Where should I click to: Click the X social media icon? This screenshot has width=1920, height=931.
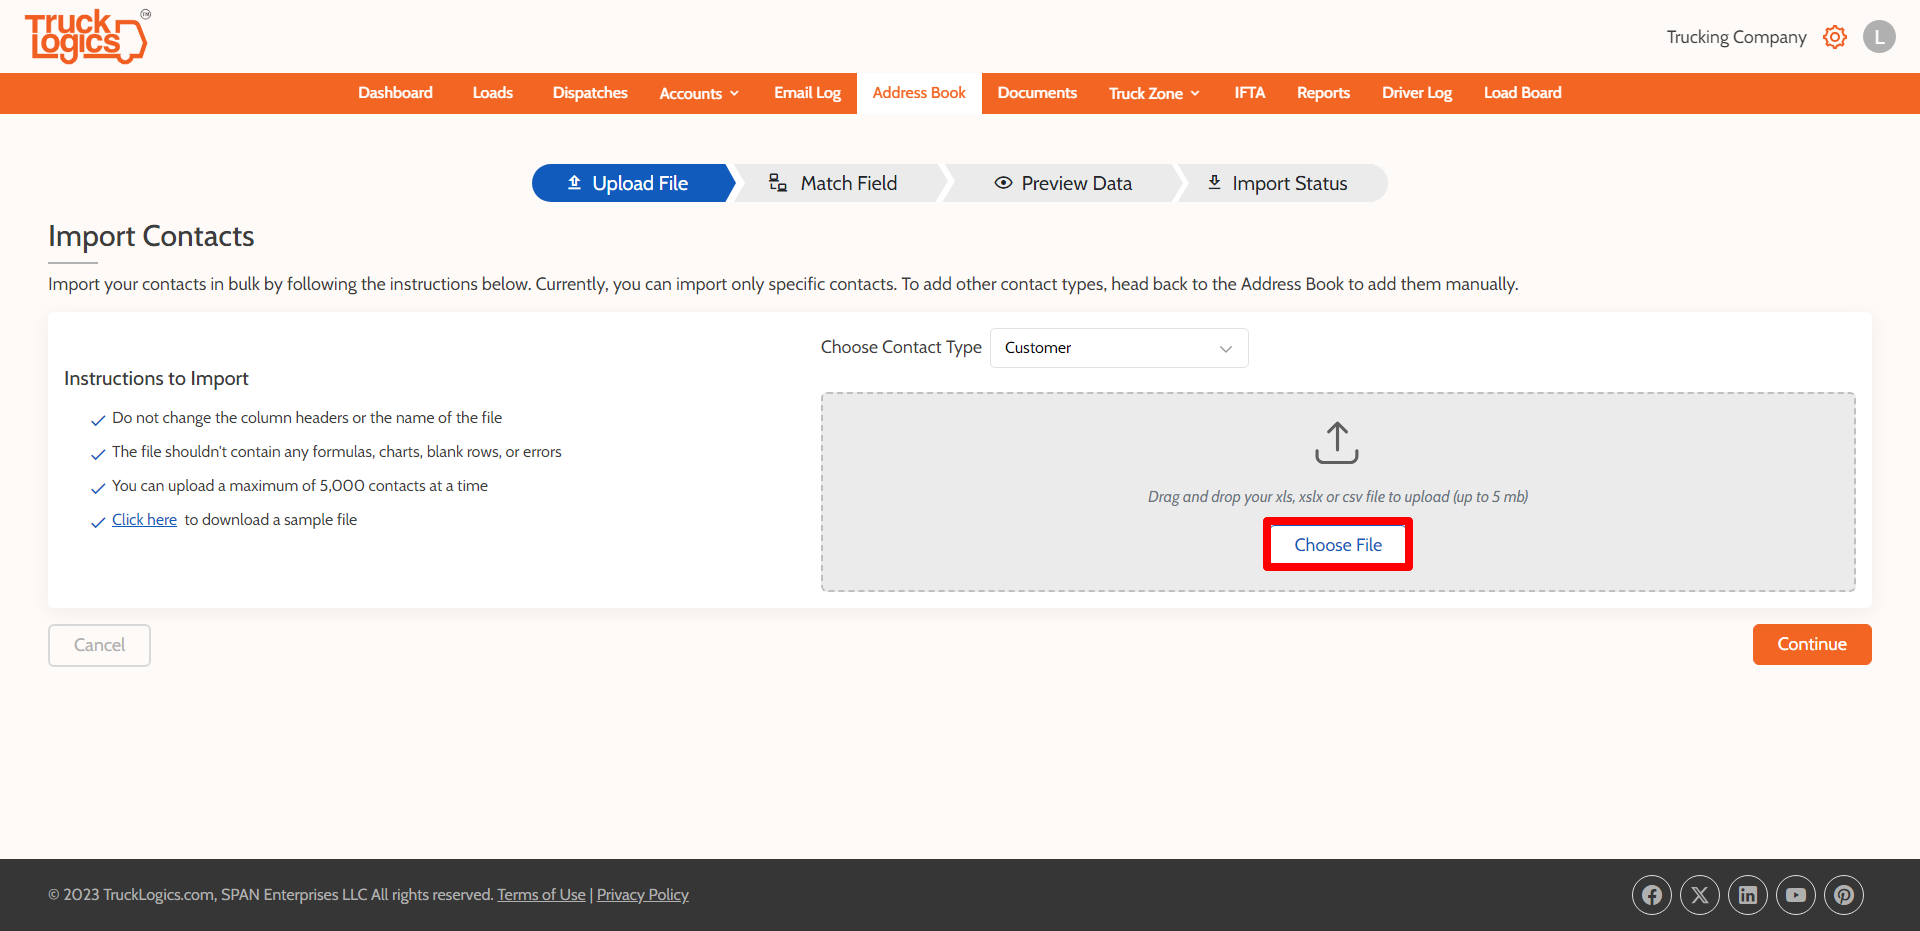1700,895
